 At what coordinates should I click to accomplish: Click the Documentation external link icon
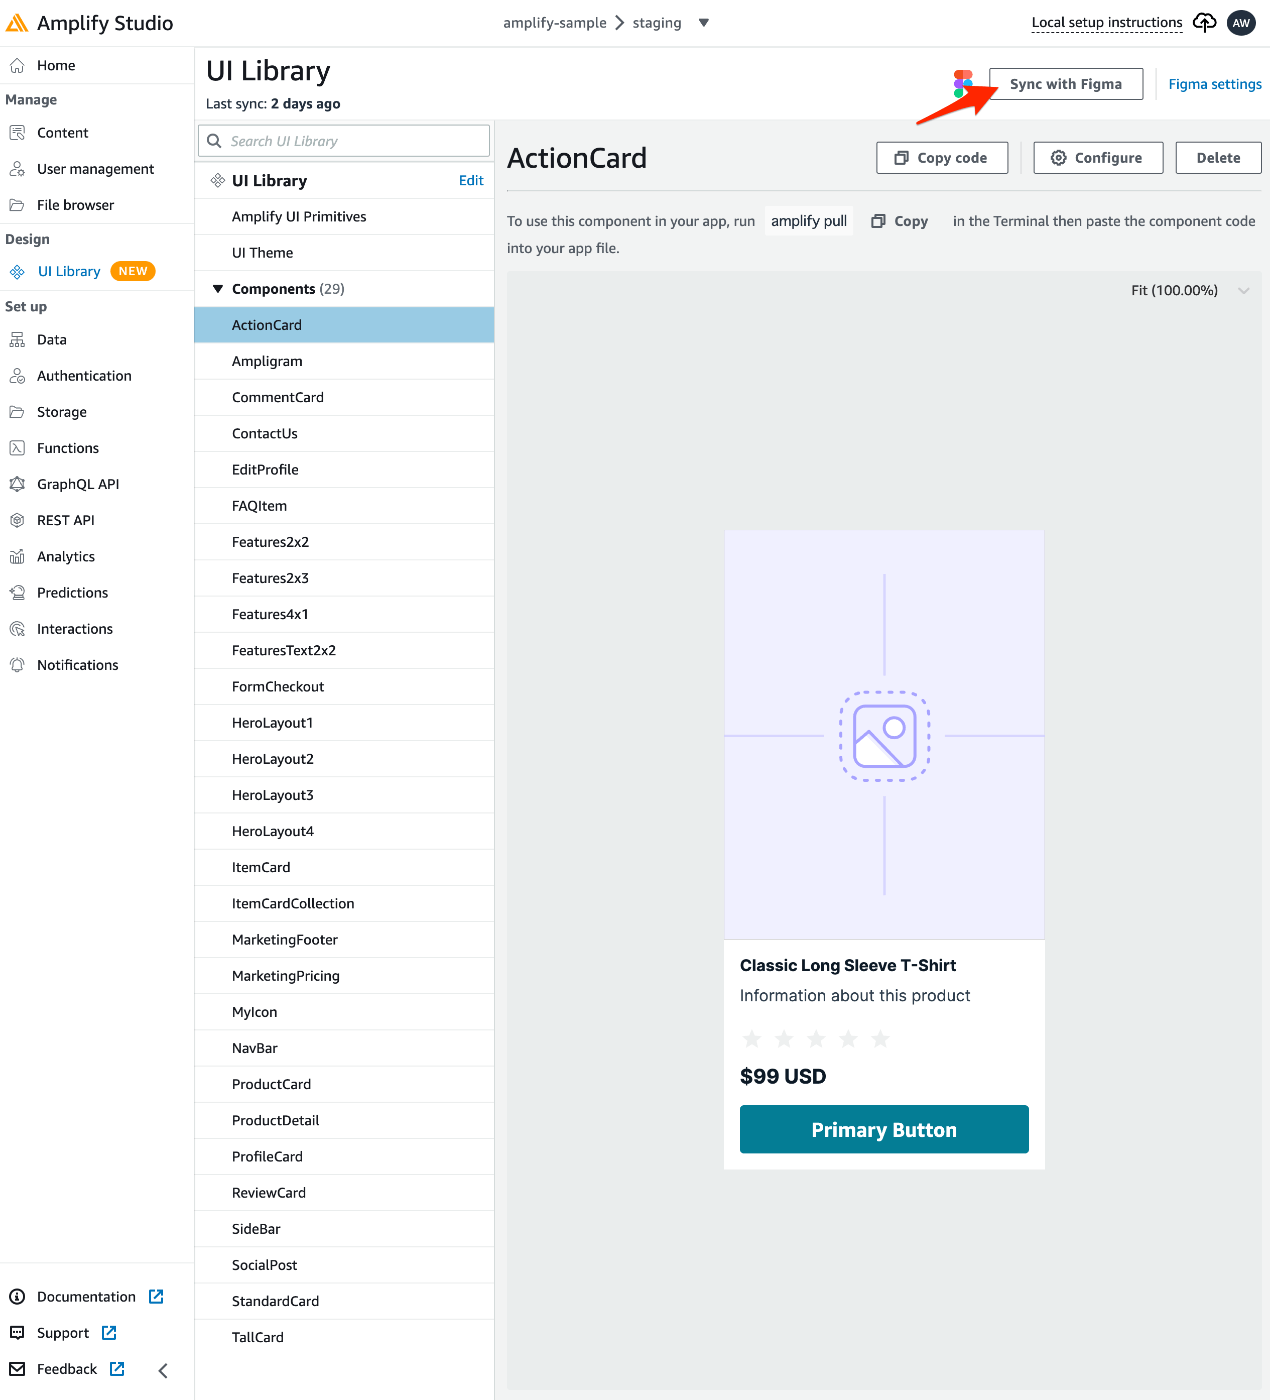pos(156,1297)
